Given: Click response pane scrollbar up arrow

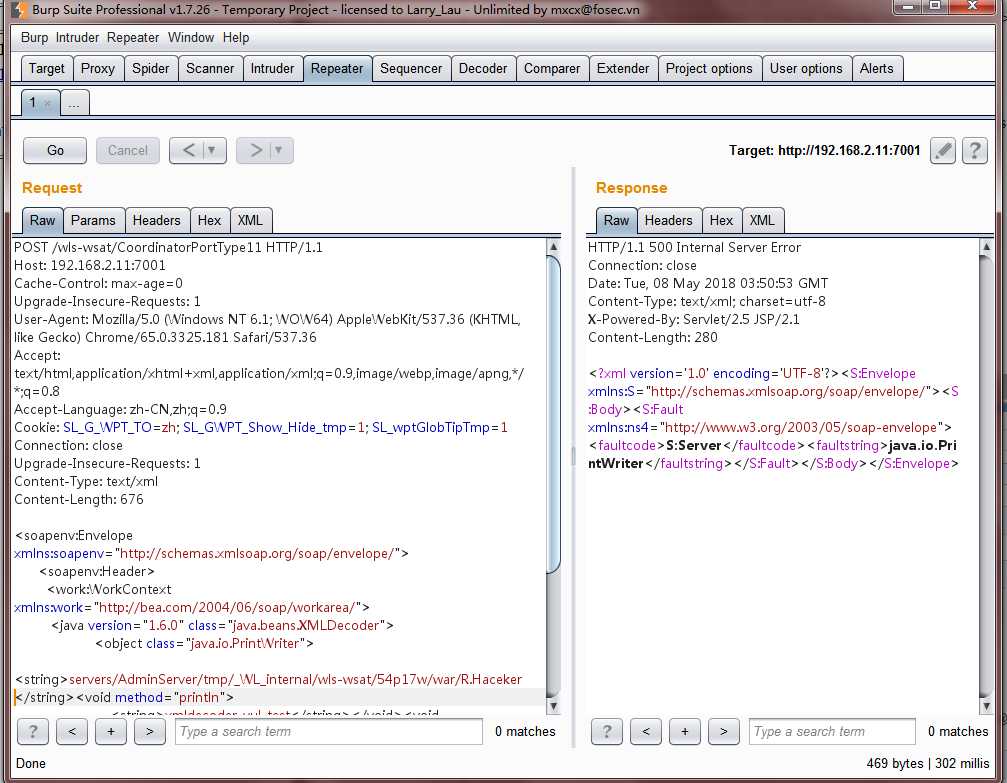Looking at the screenshot, I should (x=986, y=247).
